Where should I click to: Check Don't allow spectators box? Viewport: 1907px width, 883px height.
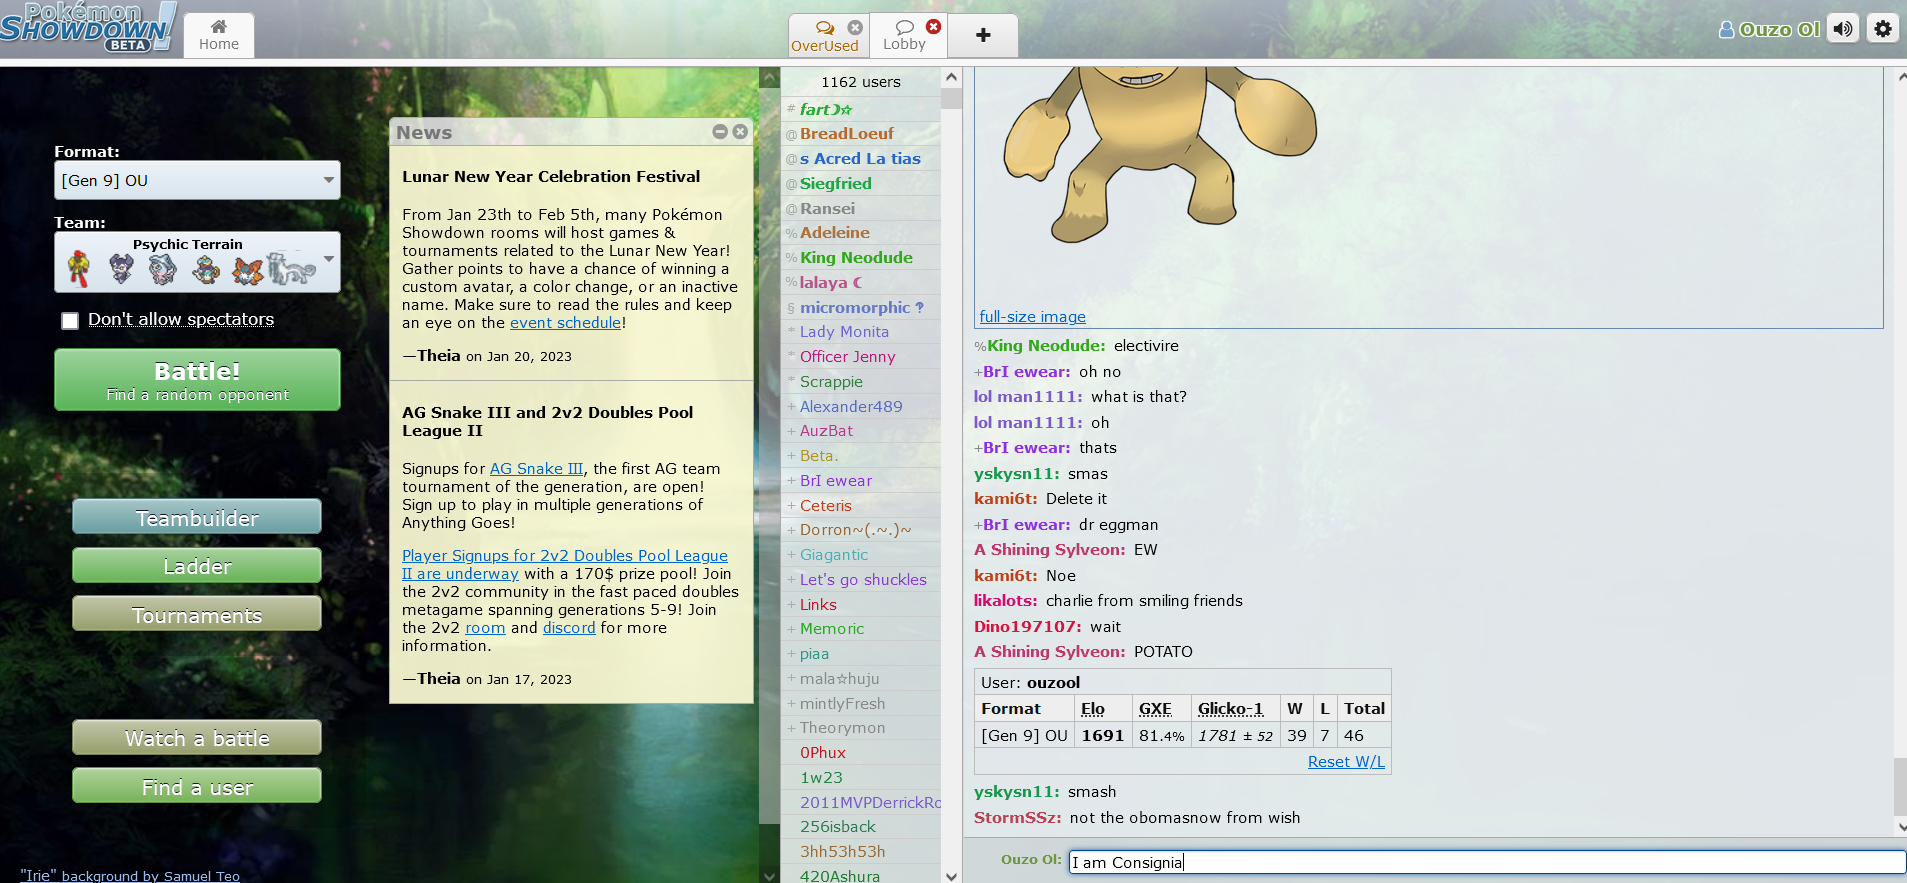pyautogui.click(x=70, y=320)
